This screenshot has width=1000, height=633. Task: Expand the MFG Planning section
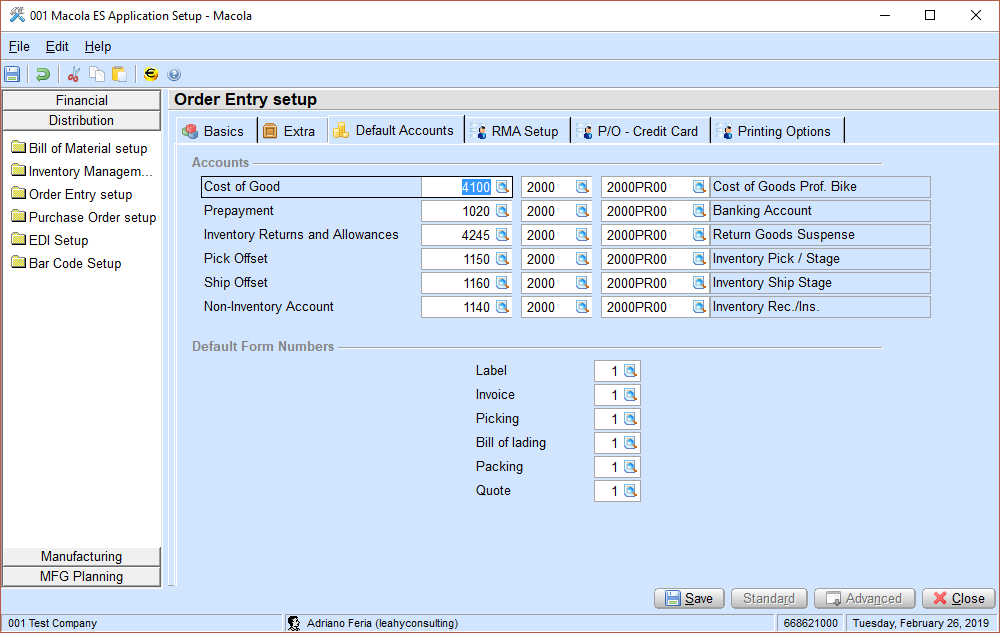pos(82,576)
